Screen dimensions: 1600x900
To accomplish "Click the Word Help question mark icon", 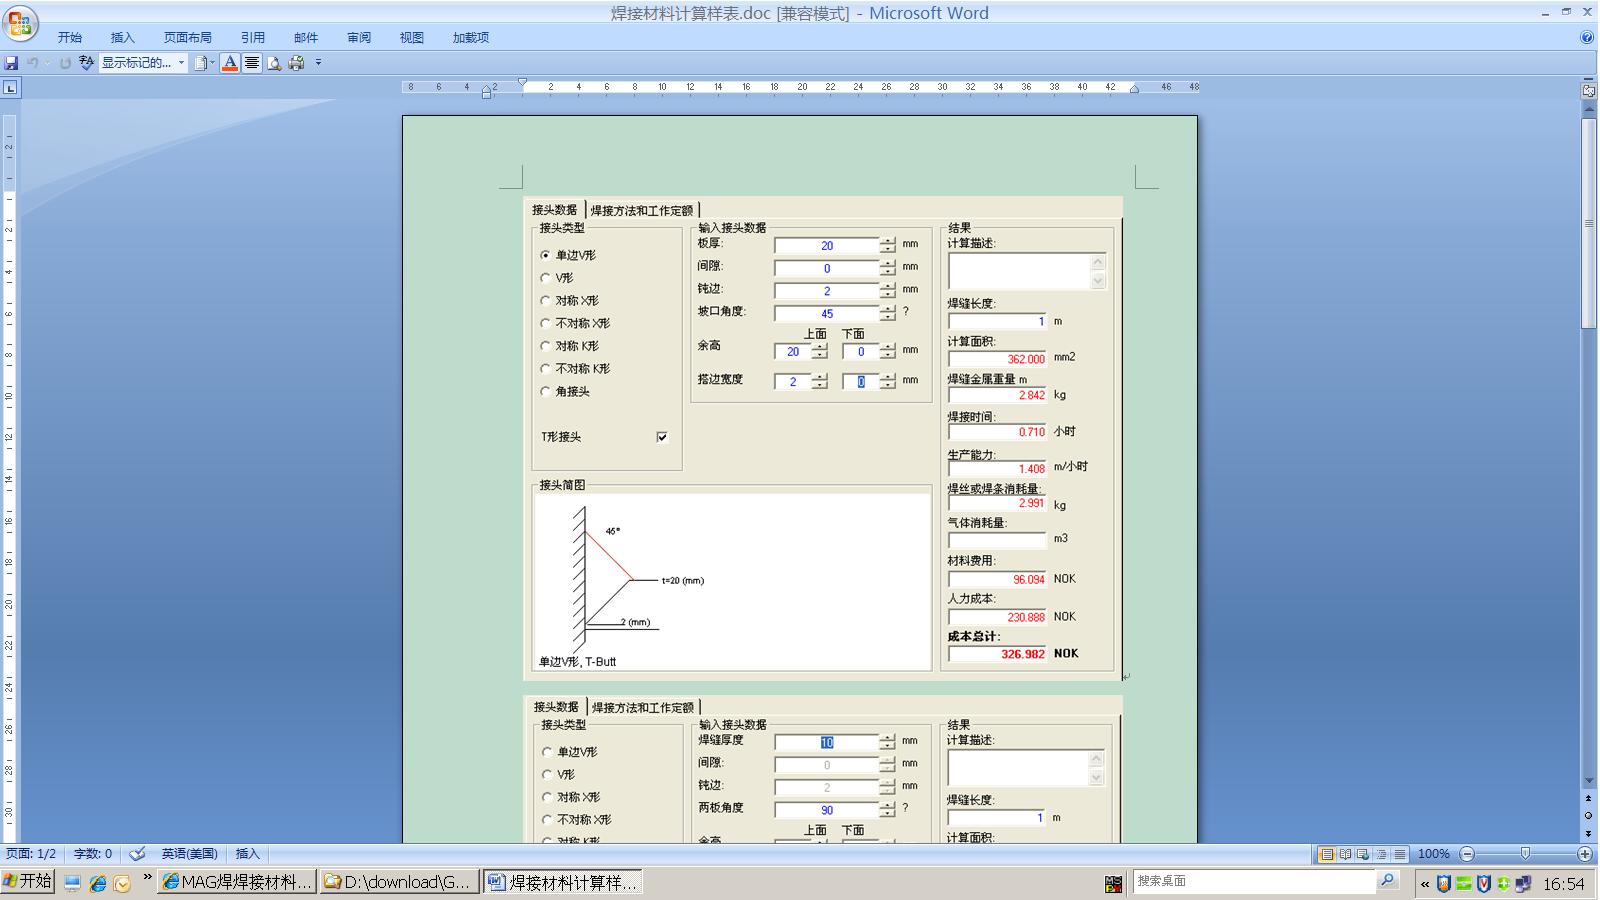I will pyautogui.click(x=1587, y=37).
